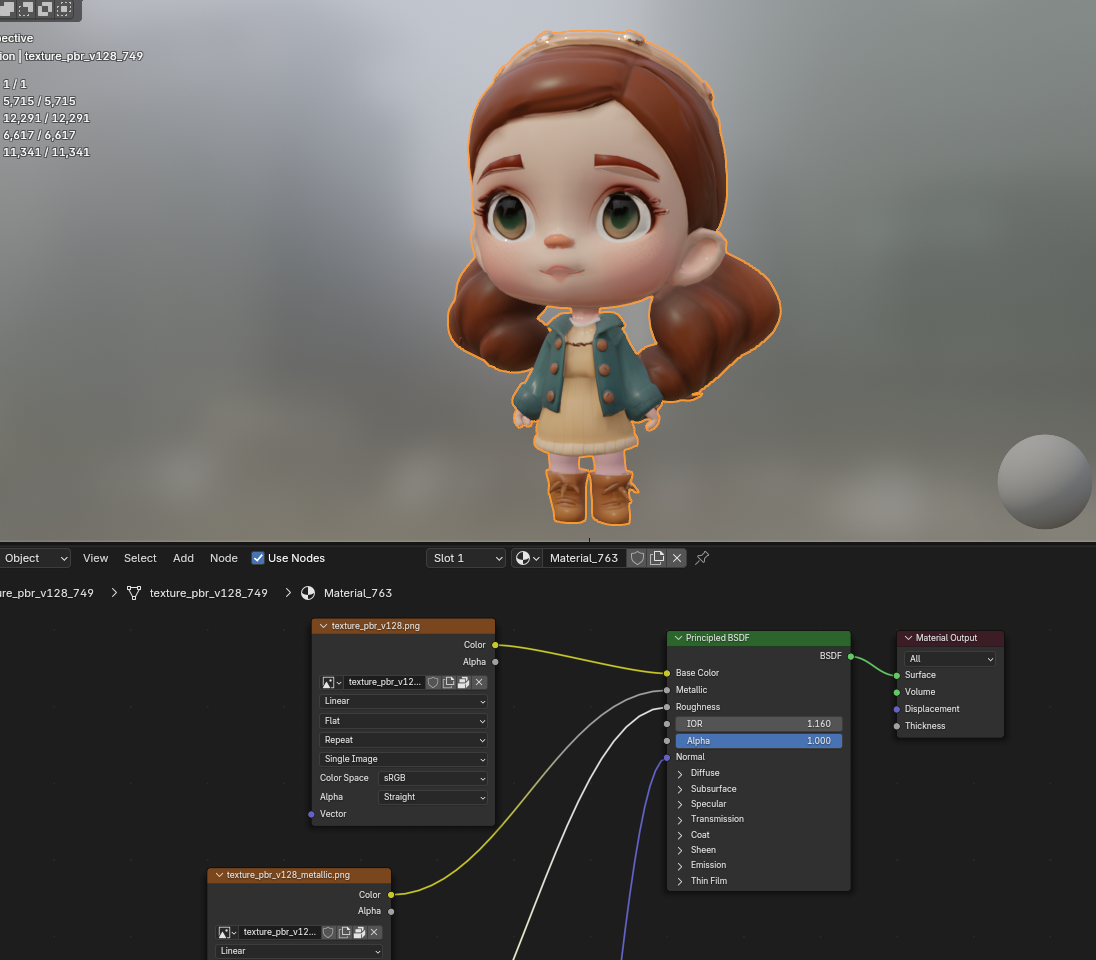Screen dimensions: 1096x960
Task: Open image browse icon on texture_pbr_v128.png node
Action: (x=331, y=682)
